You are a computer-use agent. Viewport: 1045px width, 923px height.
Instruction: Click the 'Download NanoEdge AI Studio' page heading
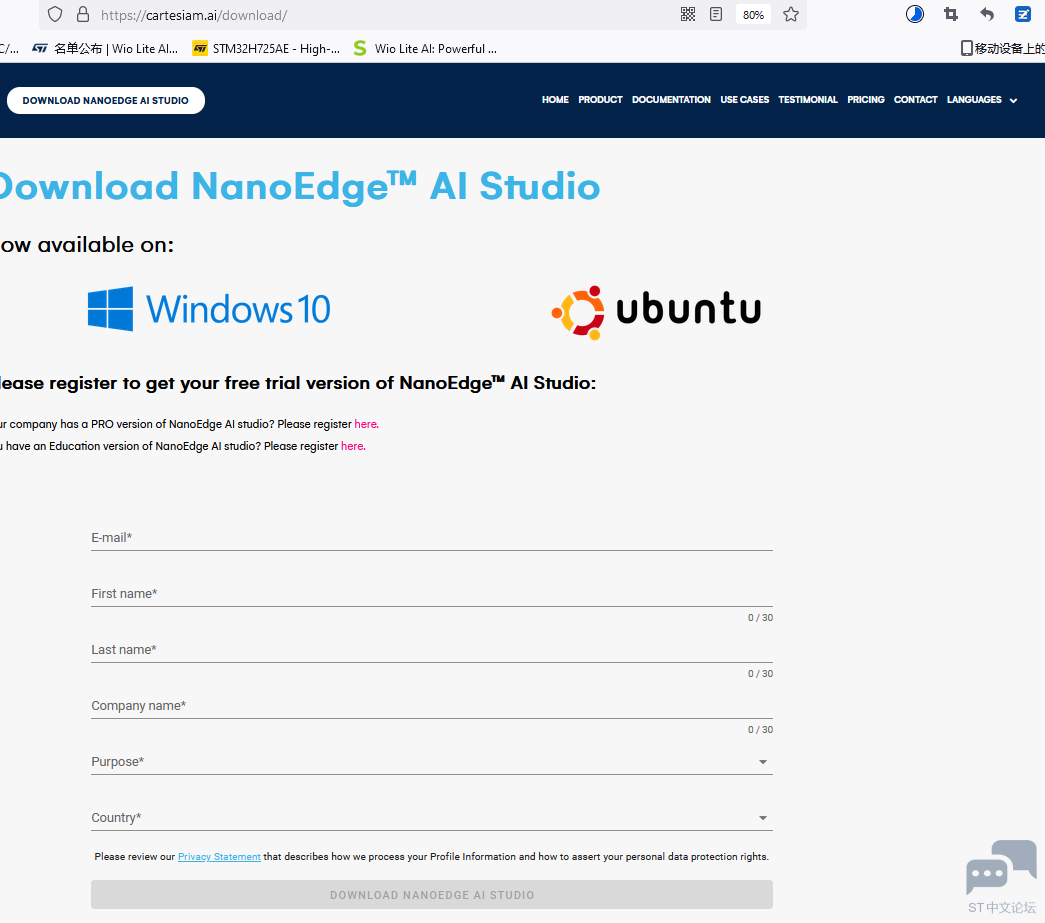[300, 187]
